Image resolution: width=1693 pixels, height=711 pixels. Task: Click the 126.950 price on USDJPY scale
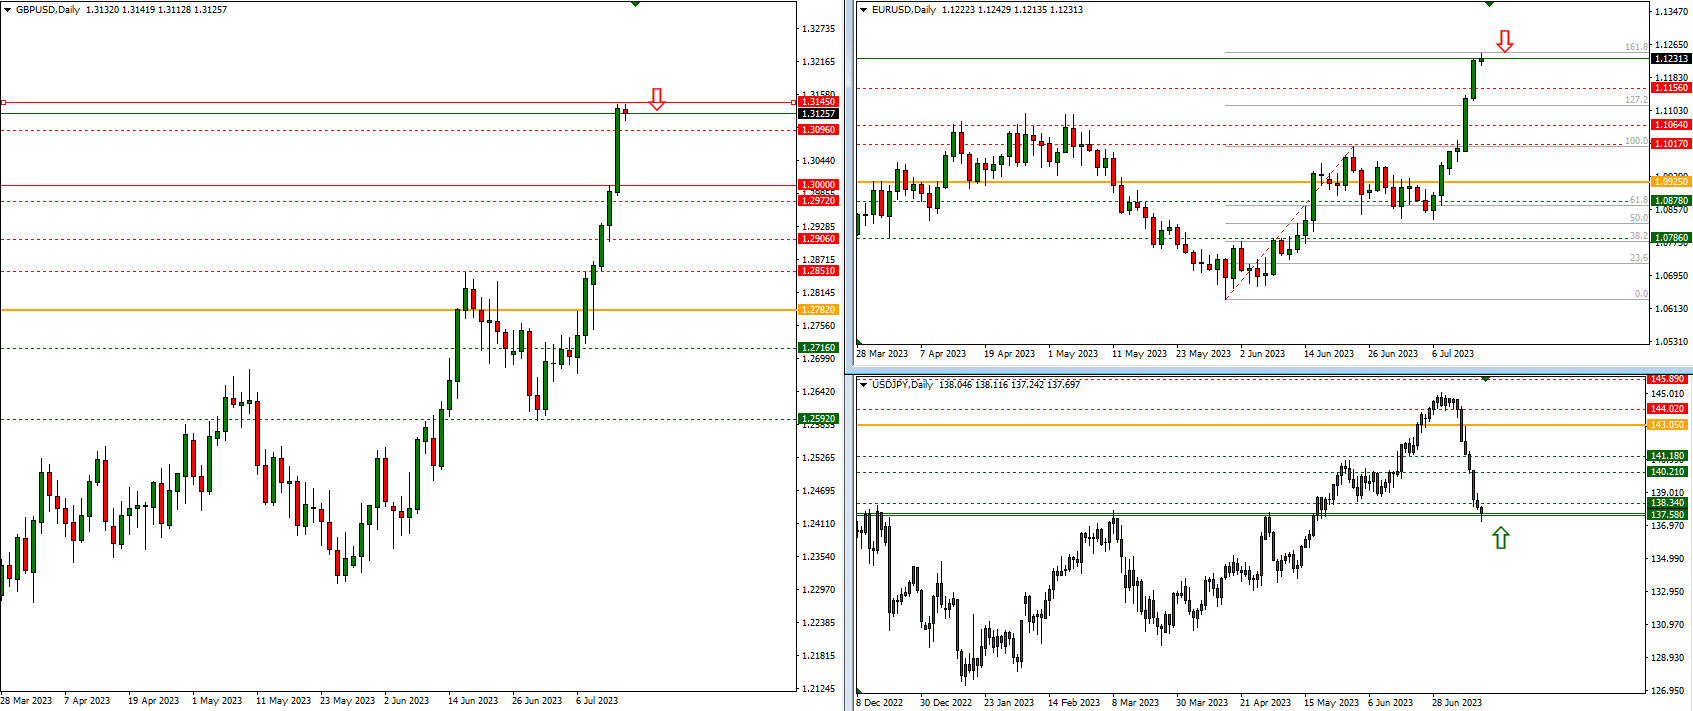(x=1666, y=691)
